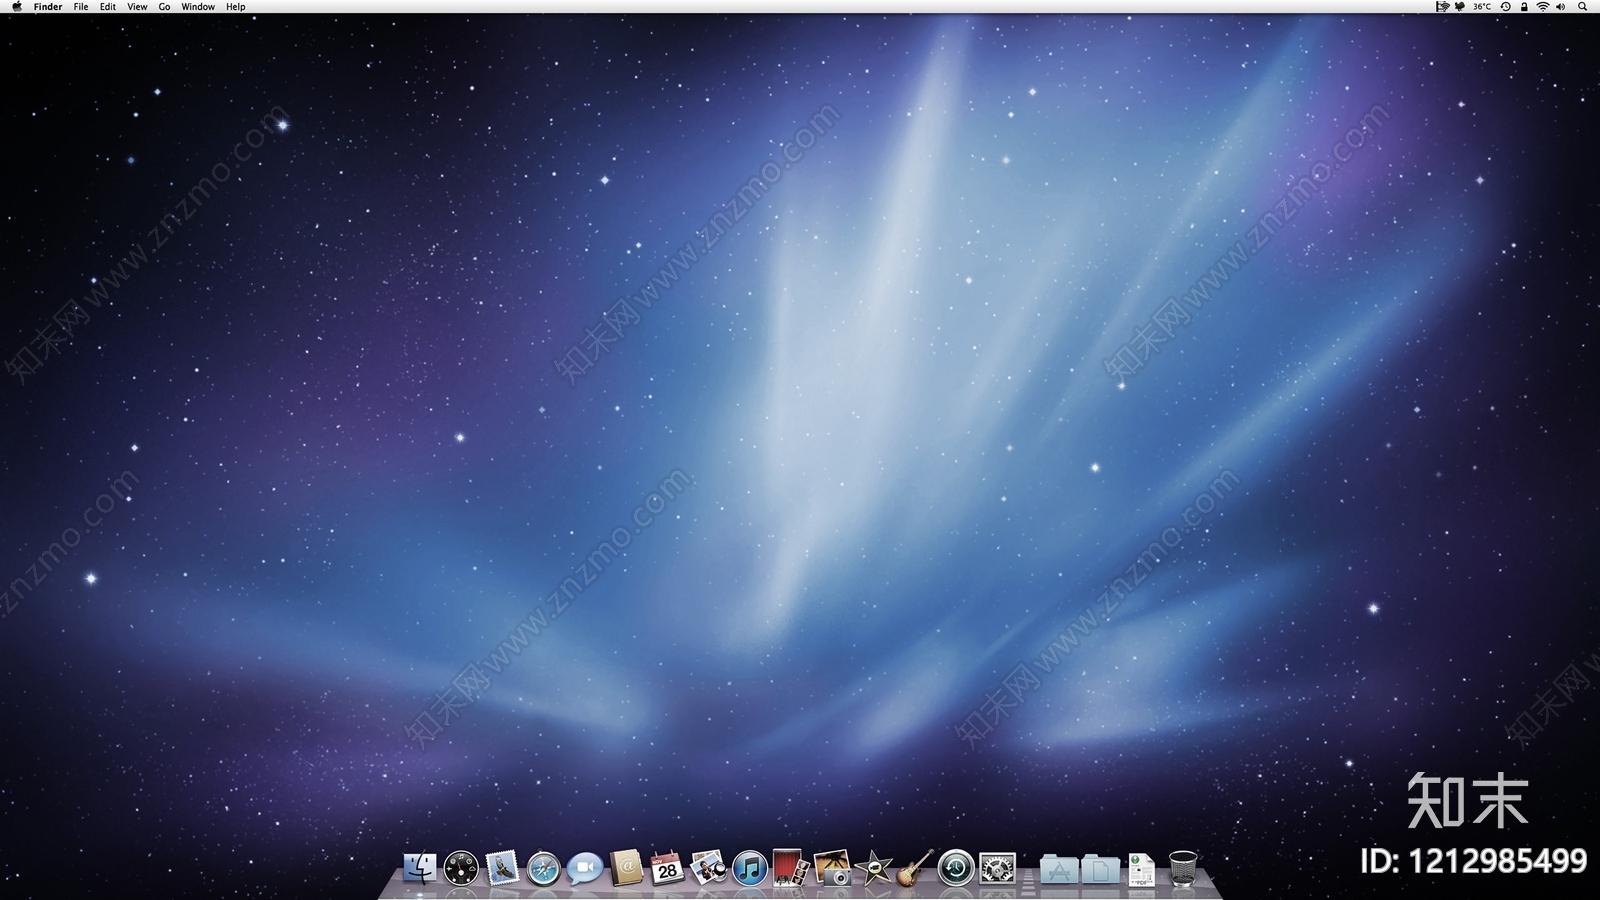Open the Trash in the Dock
Screen dimensions: 1600x900
click(1183, 868)
